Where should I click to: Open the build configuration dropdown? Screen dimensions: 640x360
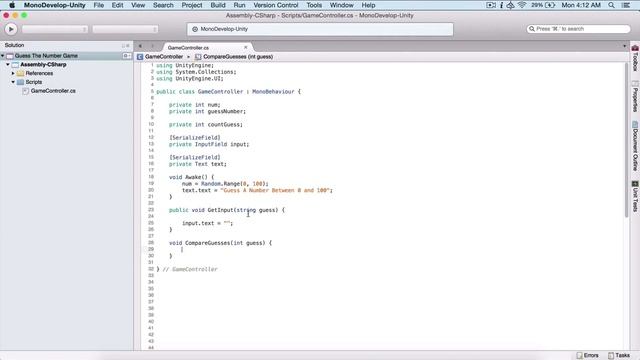click(x=55, y=29)
